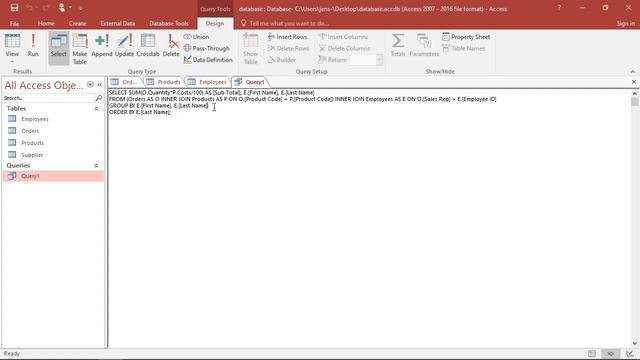Screen dimensions: 640x360
Task: Choose the Select query type
Action: 59,48
